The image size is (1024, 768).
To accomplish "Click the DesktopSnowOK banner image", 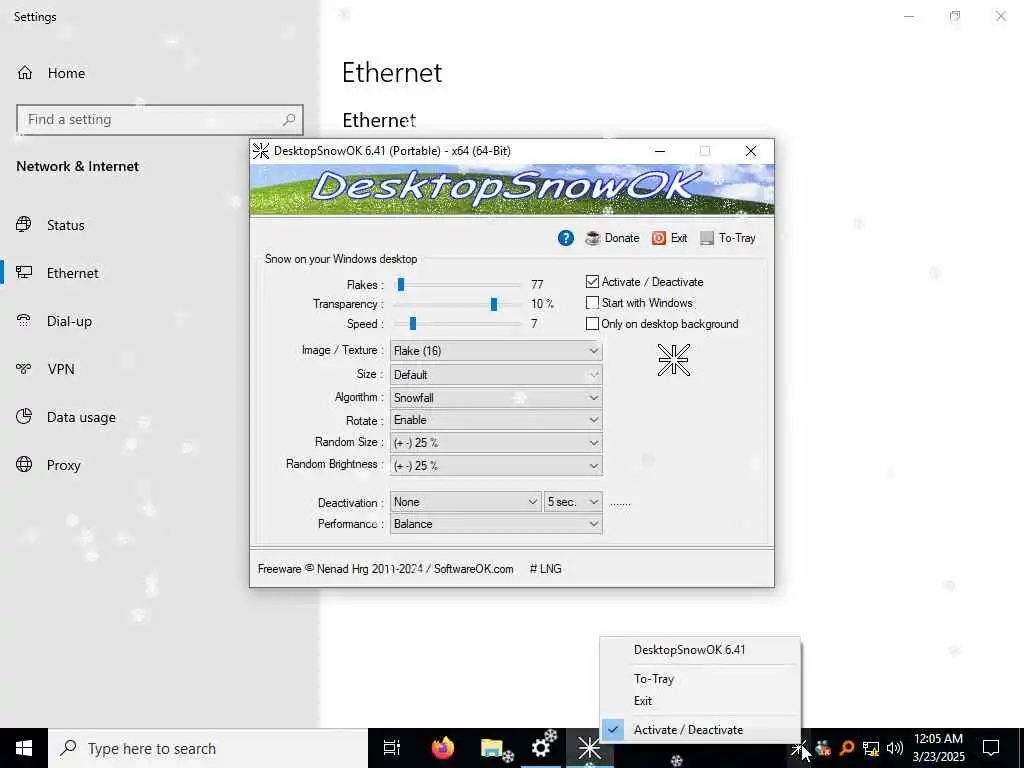I will click(x=512, y=189).
